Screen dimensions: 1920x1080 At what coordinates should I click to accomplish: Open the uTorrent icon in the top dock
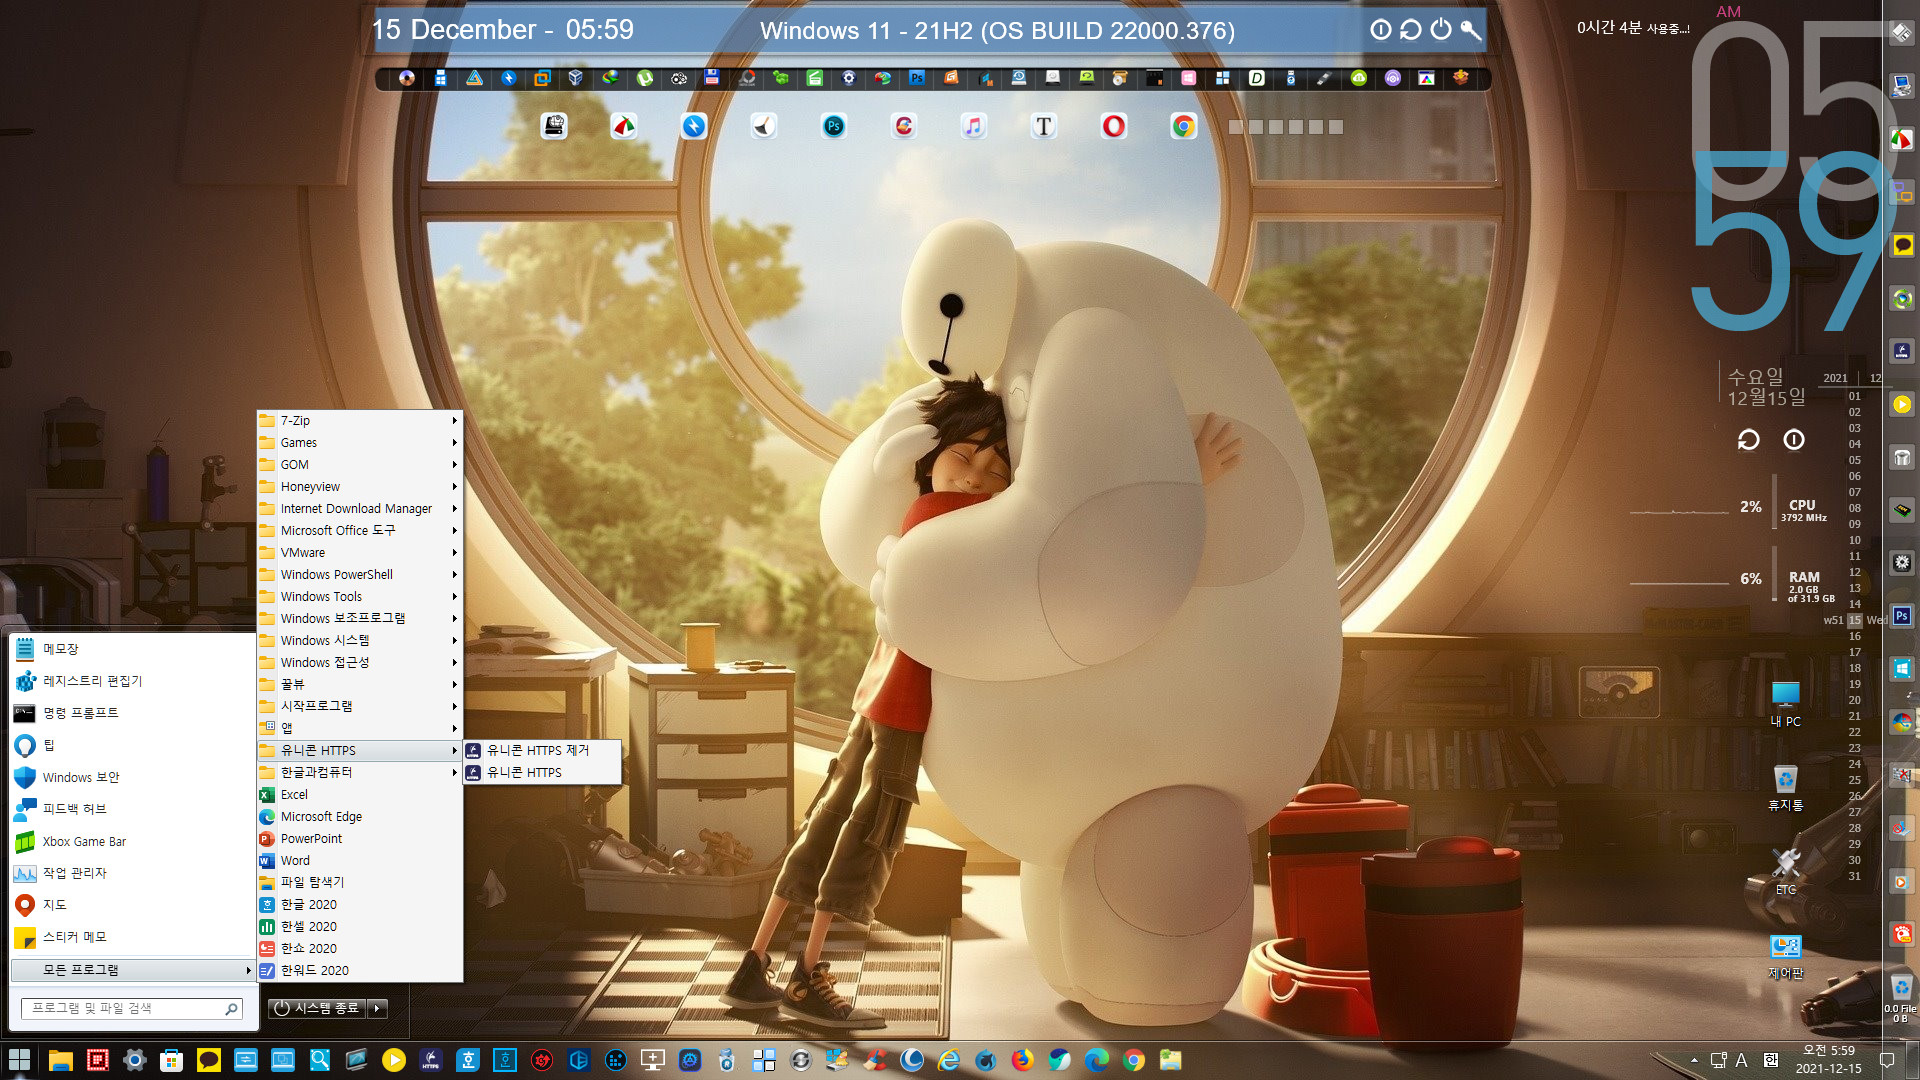point(645,78)
